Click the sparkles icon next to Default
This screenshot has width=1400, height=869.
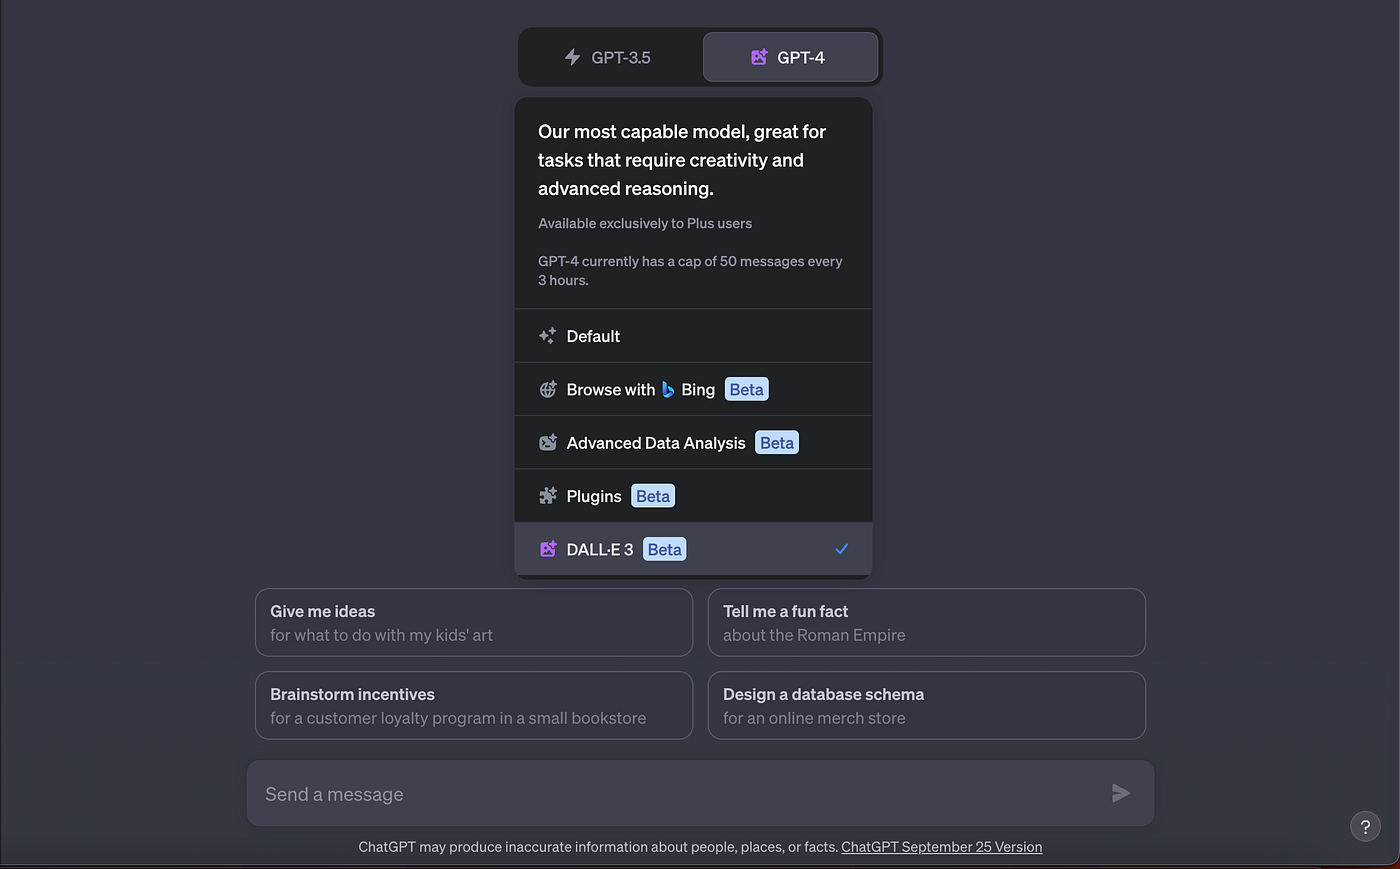[547, 336]
